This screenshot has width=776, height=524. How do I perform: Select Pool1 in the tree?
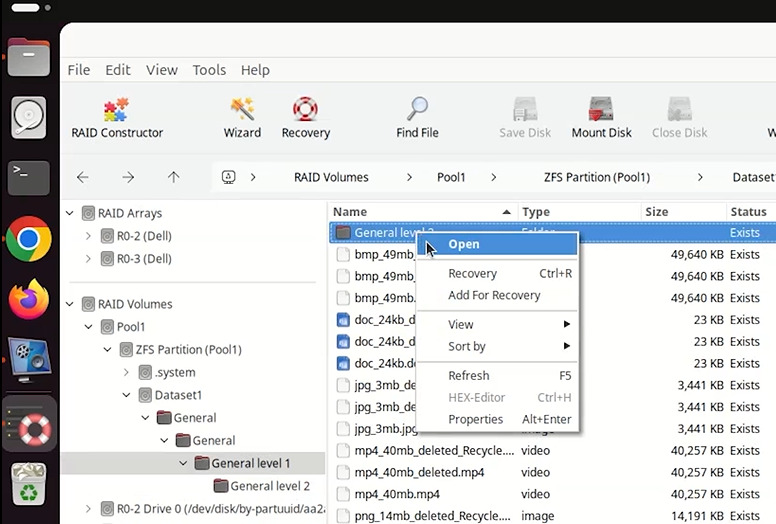pos(131,327)
